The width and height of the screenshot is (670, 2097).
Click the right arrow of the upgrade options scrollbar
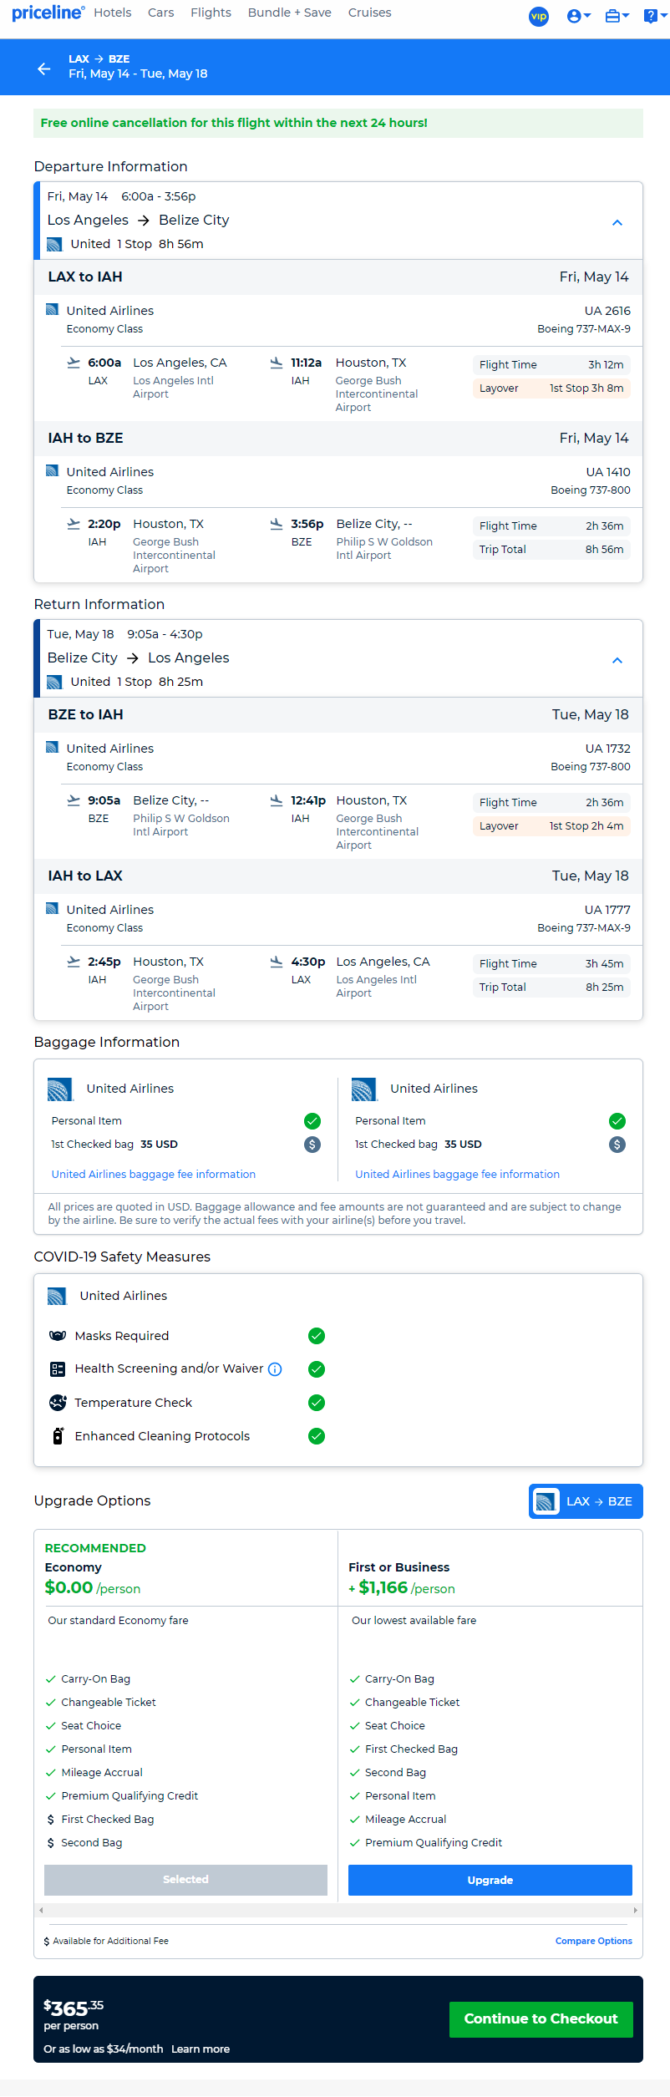pyautogui.click(x=635, y=1910)
